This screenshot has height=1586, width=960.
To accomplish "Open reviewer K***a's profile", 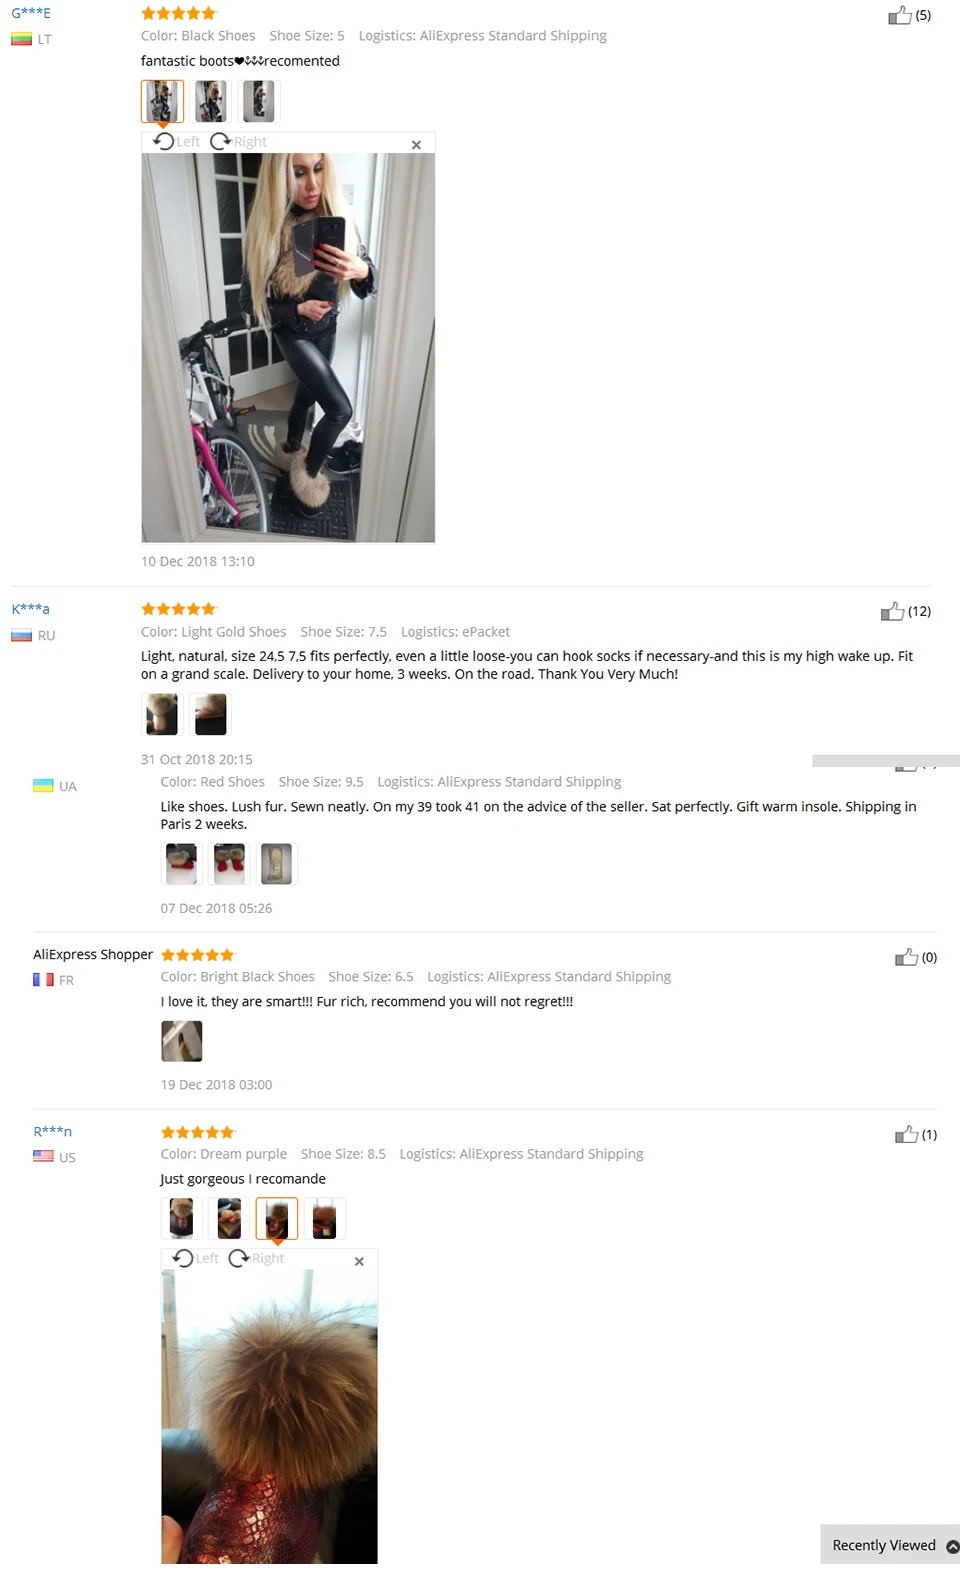I will point(30,609).
